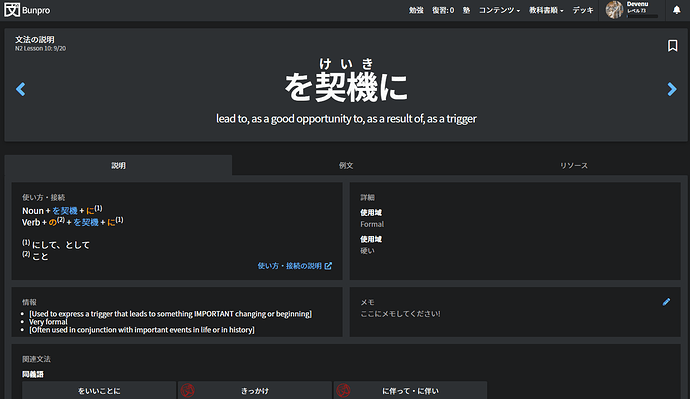
Task: Click the 文法の説明 heading
Action: click(35, 39)
